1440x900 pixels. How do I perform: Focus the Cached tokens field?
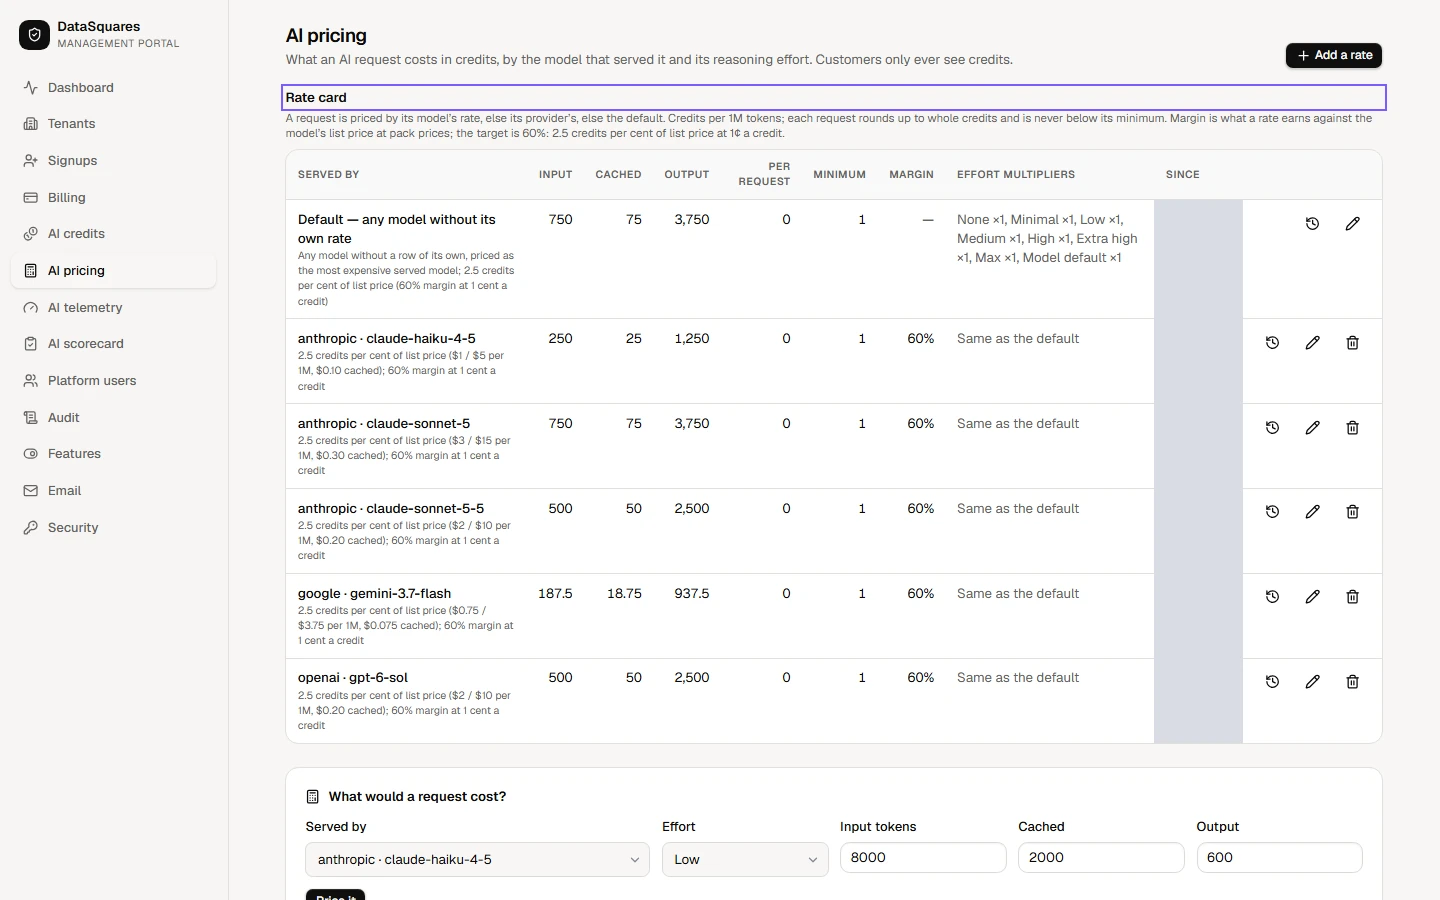(x=1101, y=858)
